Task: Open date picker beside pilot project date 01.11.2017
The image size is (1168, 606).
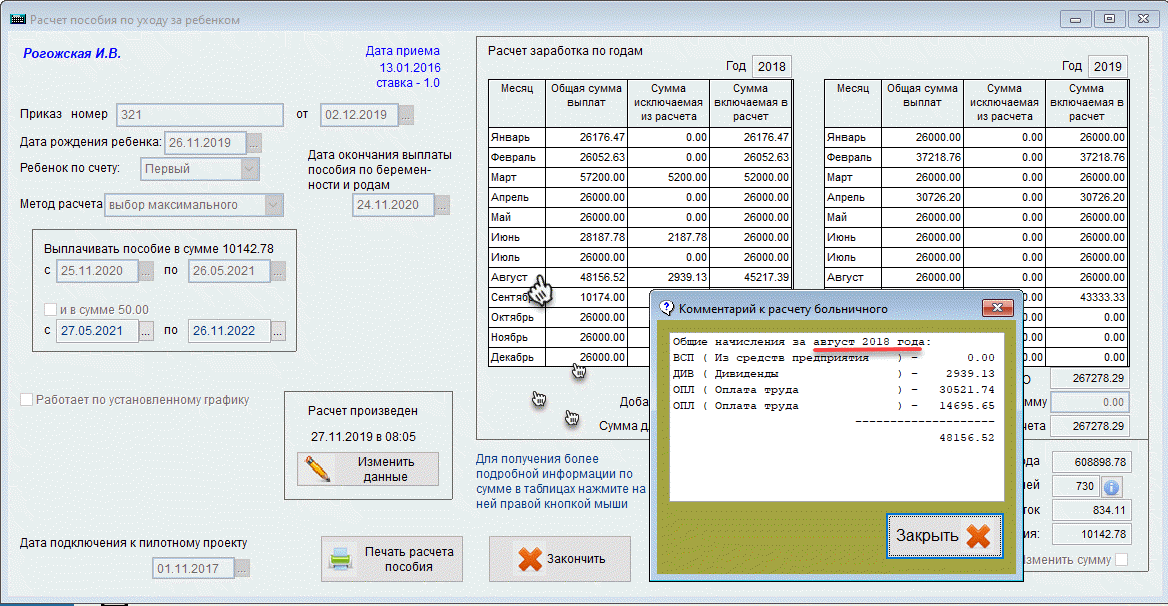Action: click(x=242, y=568)
